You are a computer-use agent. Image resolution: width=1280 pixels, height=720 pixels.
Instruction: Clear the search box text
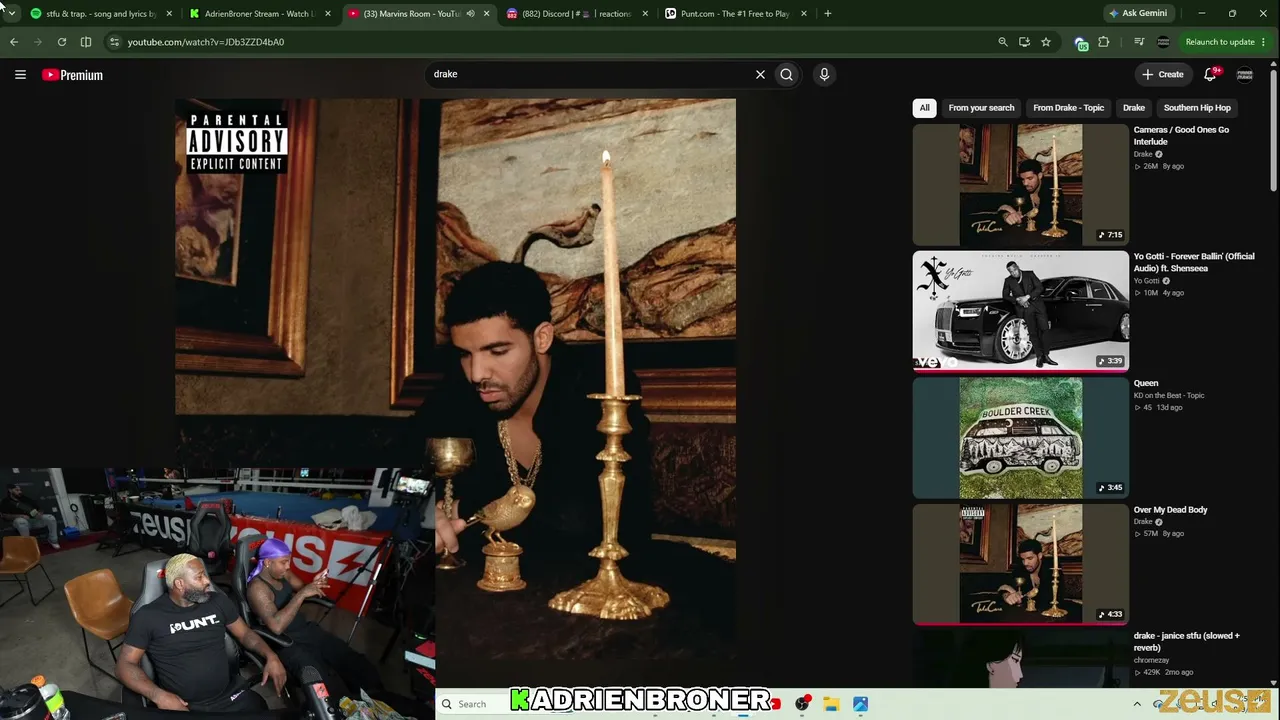tap(760, 74)
